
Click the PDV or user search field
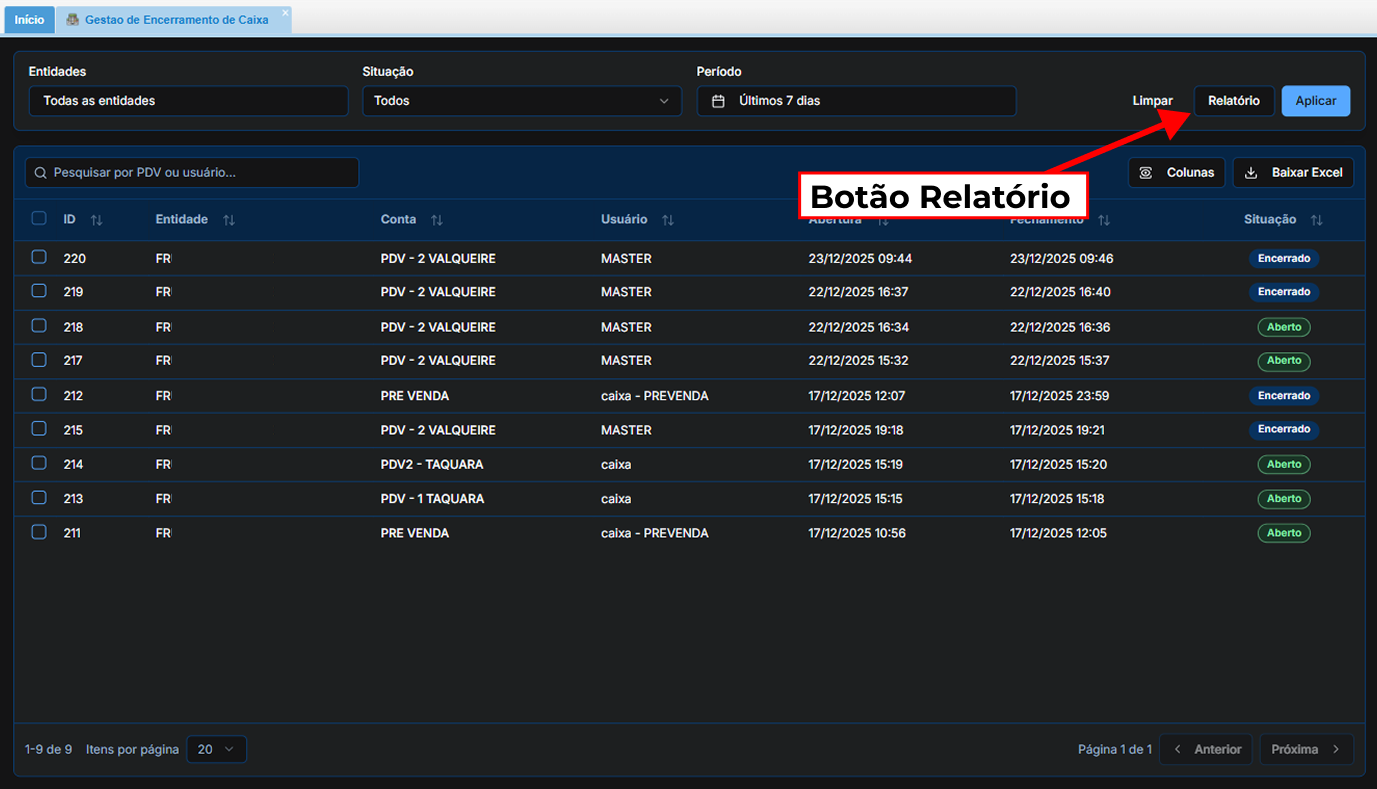point(192,173)
